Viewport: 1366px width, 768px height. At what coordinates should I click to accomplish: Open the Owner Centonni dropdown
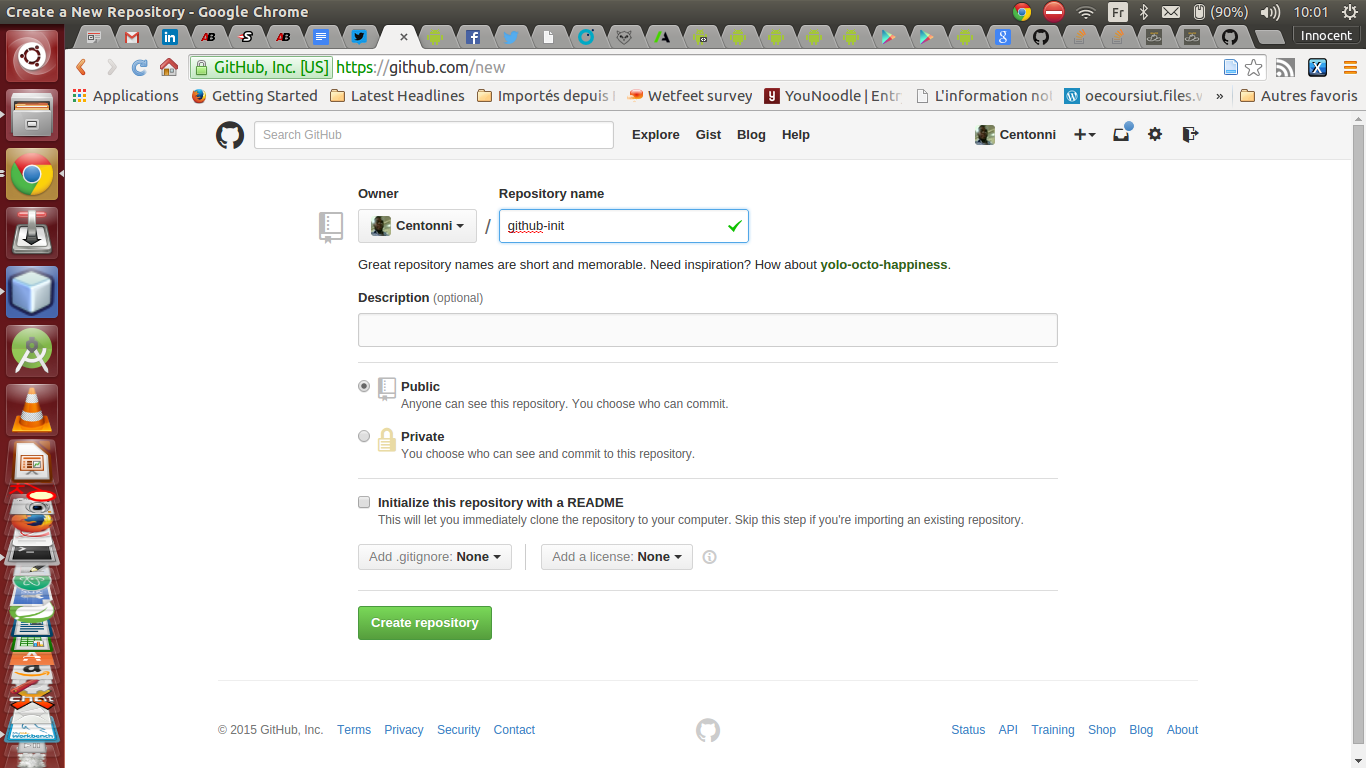tap(417, 226)
